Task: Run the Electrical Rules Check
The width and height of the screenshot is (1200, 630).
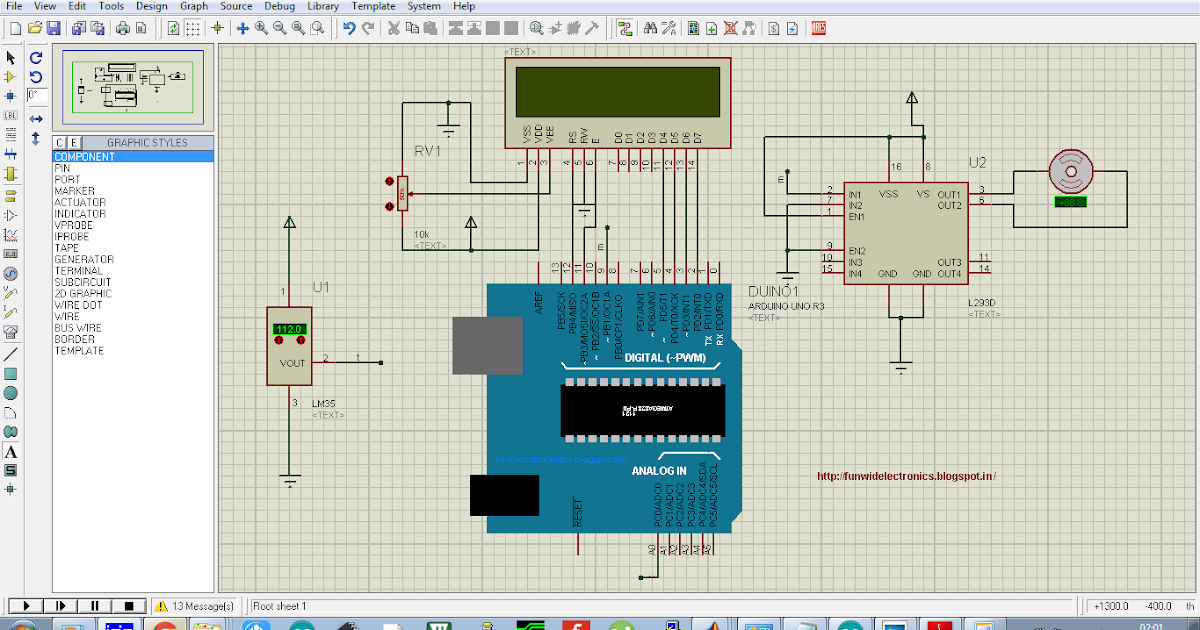Action: coord(792,28)
